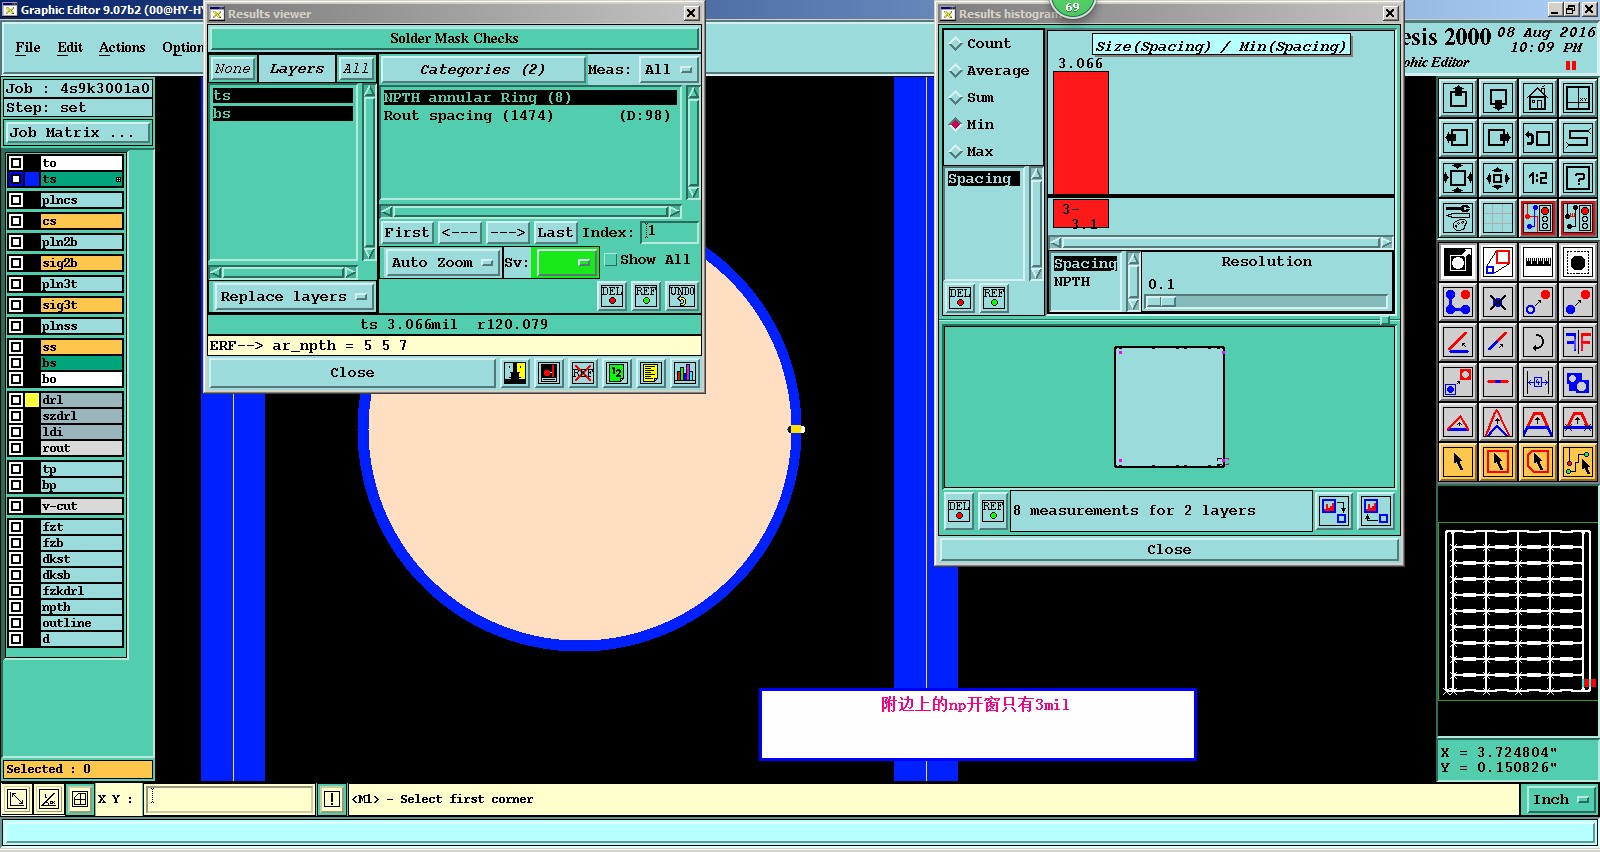Open the Auto Zoom dropdown
The width and height of the screenshot is (1600, 852).
[441, 263]
